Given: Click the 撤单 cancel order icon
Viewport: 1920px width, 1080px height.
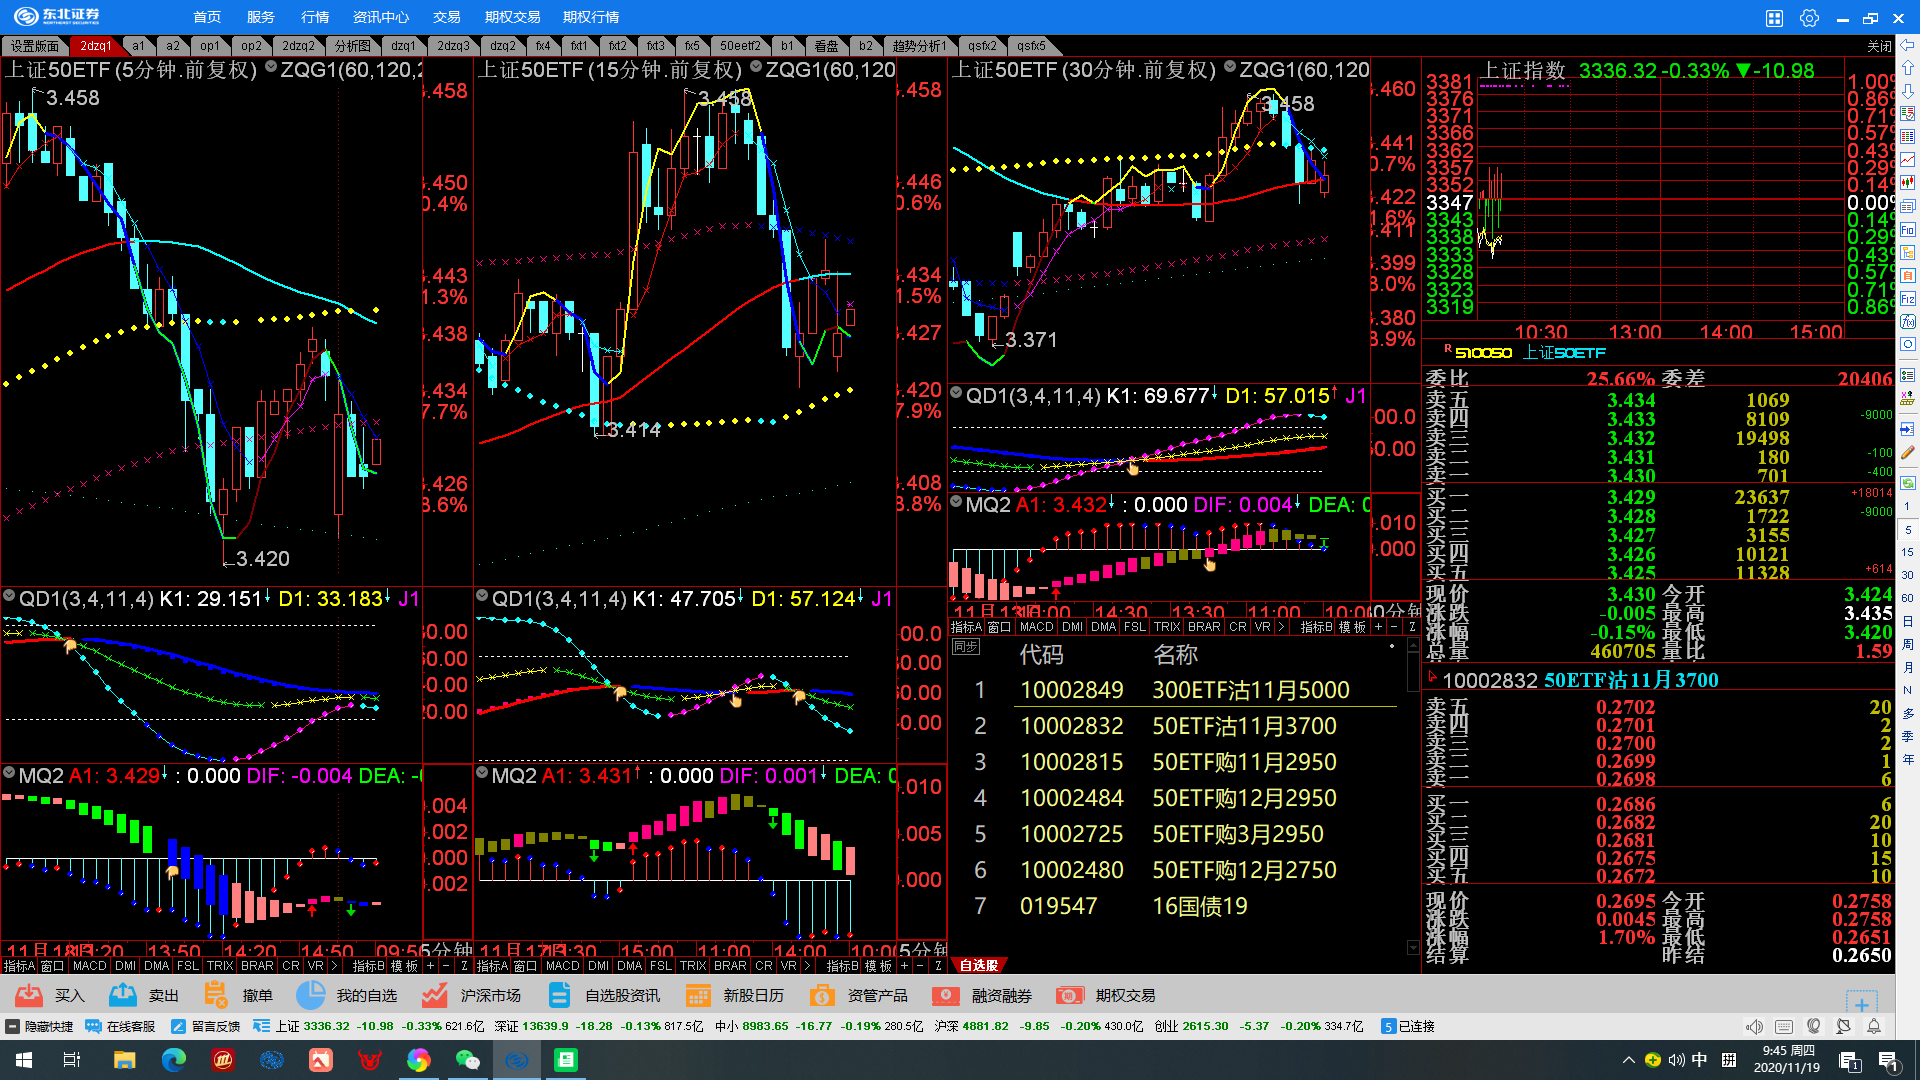Looking at the screenshot, I should tap(216, 995).
